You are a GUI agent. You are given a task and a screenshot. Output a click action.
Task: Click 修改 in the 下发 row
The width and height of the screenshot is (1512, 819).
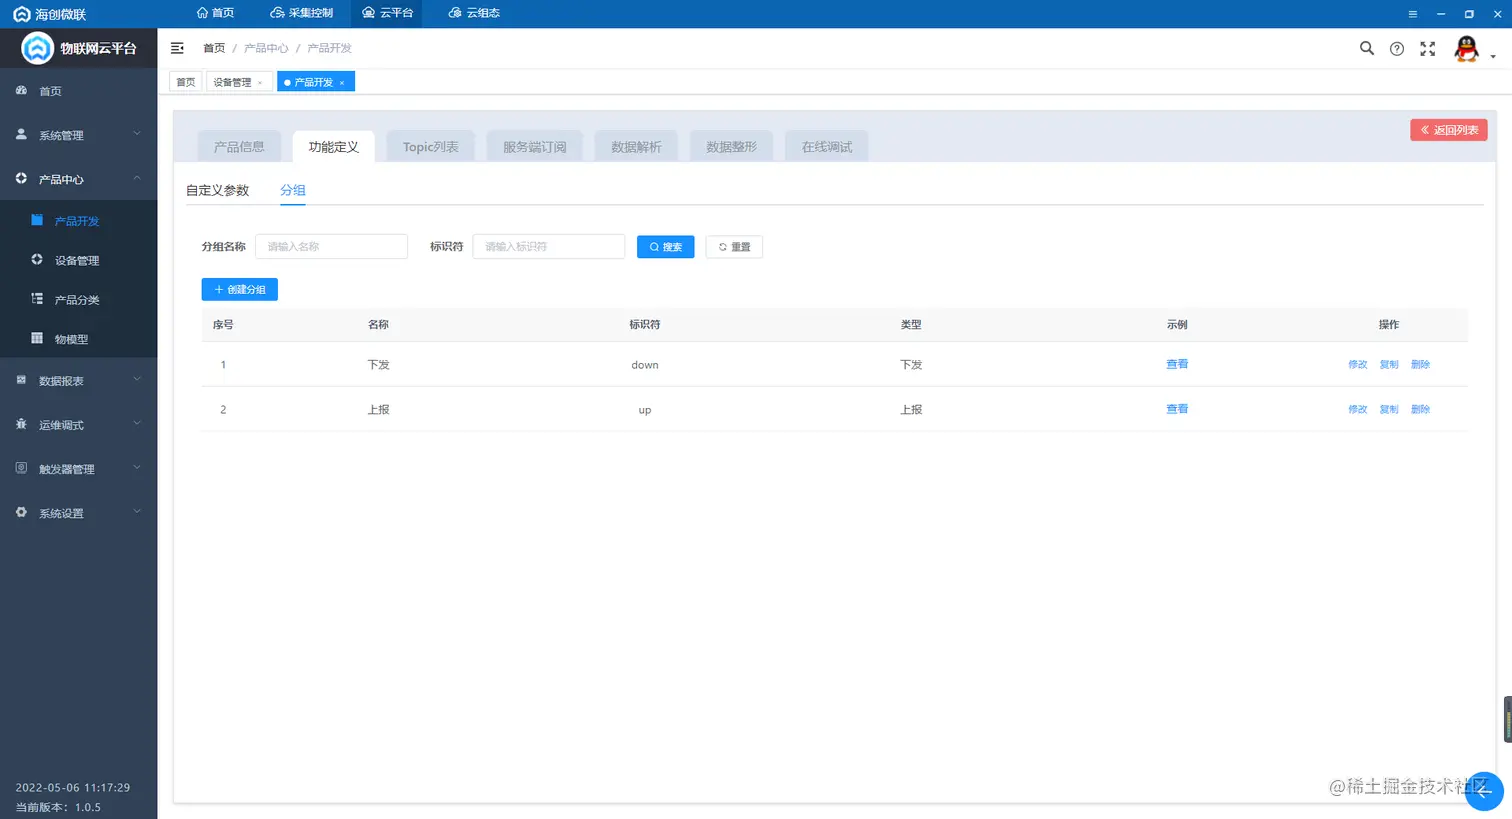(1358, 365)
